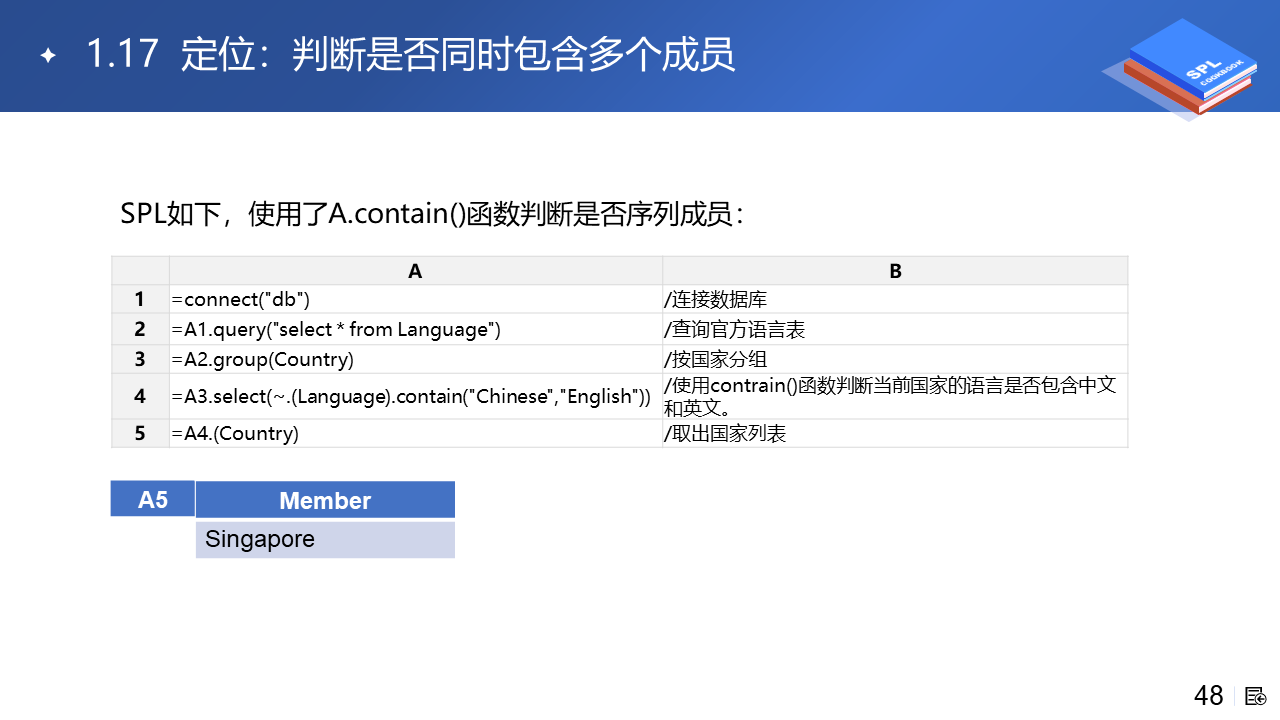Click the Member column header

click(x=325, y=500)
